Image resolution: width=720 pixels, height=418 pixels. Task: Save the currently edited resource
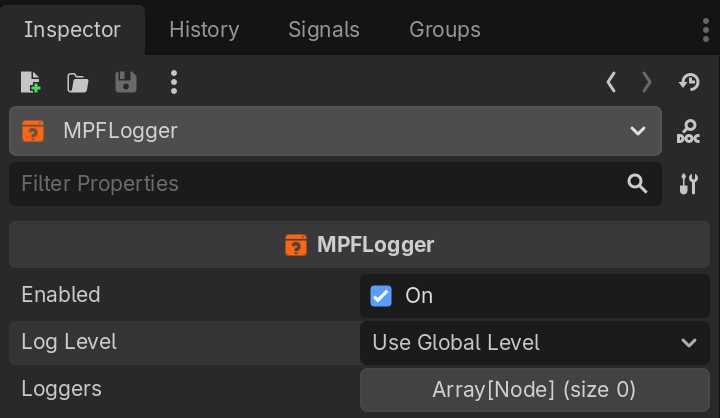pyautogui.click(x=126, y=82)
